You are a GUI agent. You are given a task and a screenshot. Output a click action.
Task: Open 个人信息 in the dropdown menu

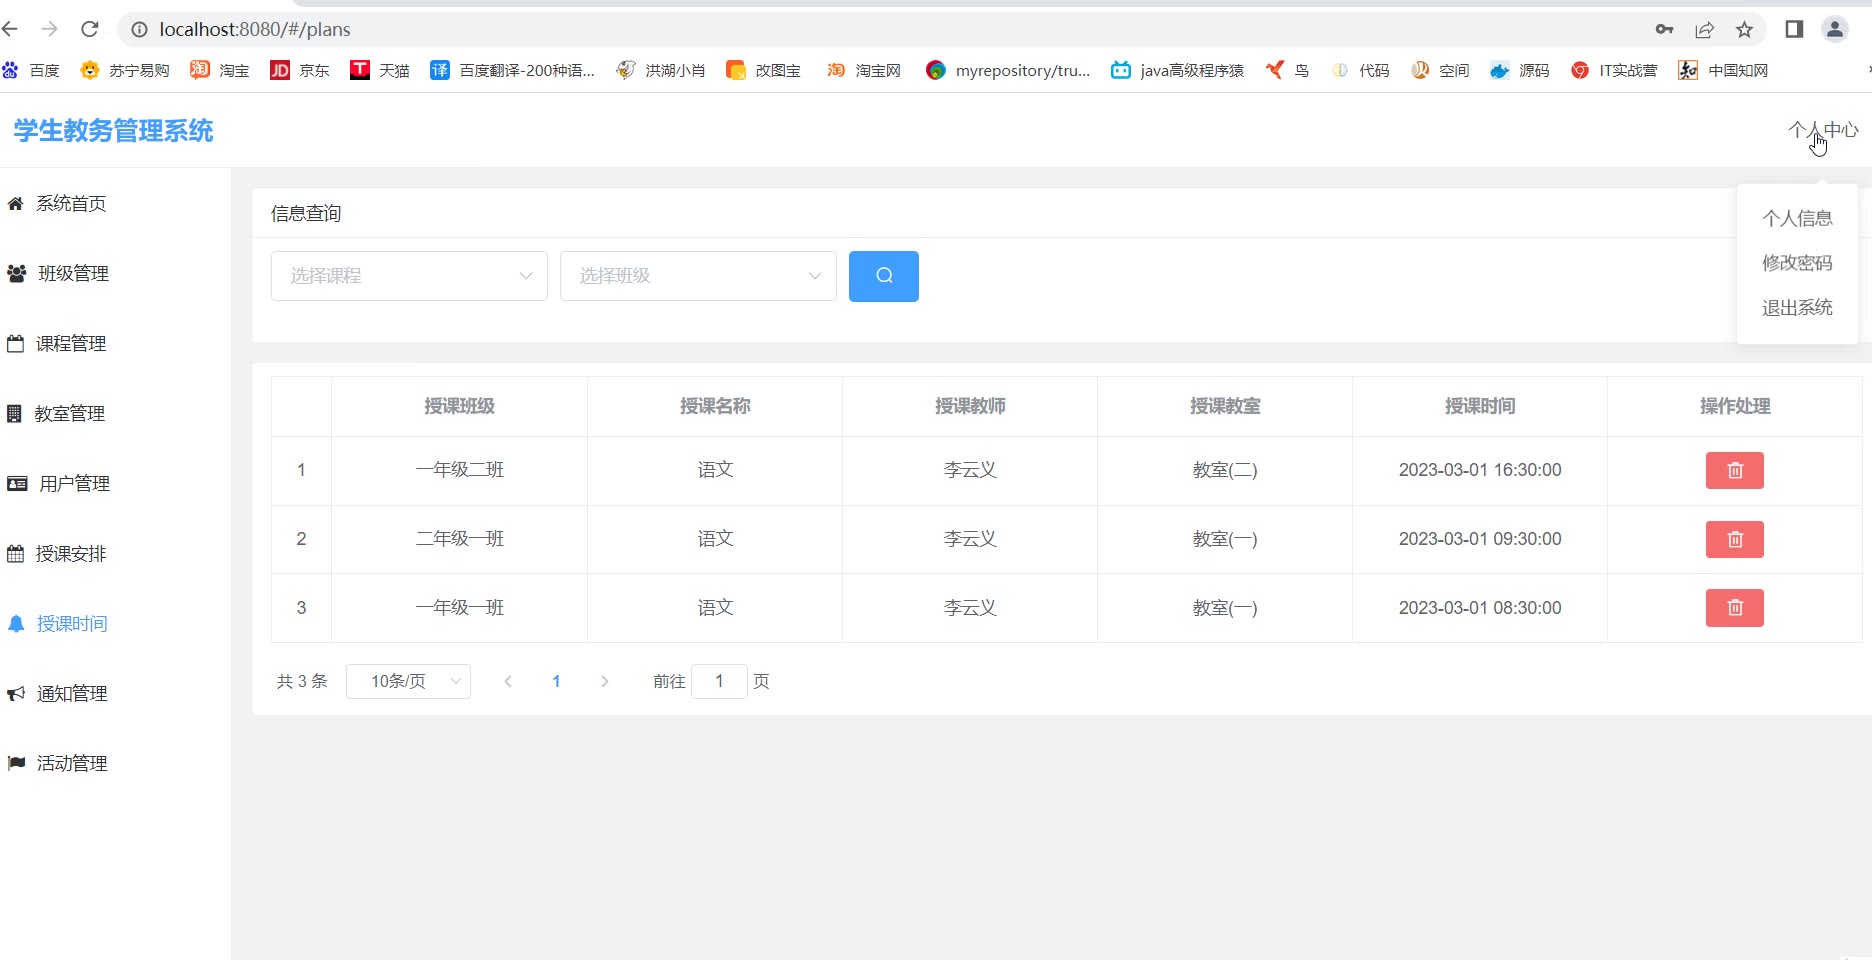tap(1796, 218)
